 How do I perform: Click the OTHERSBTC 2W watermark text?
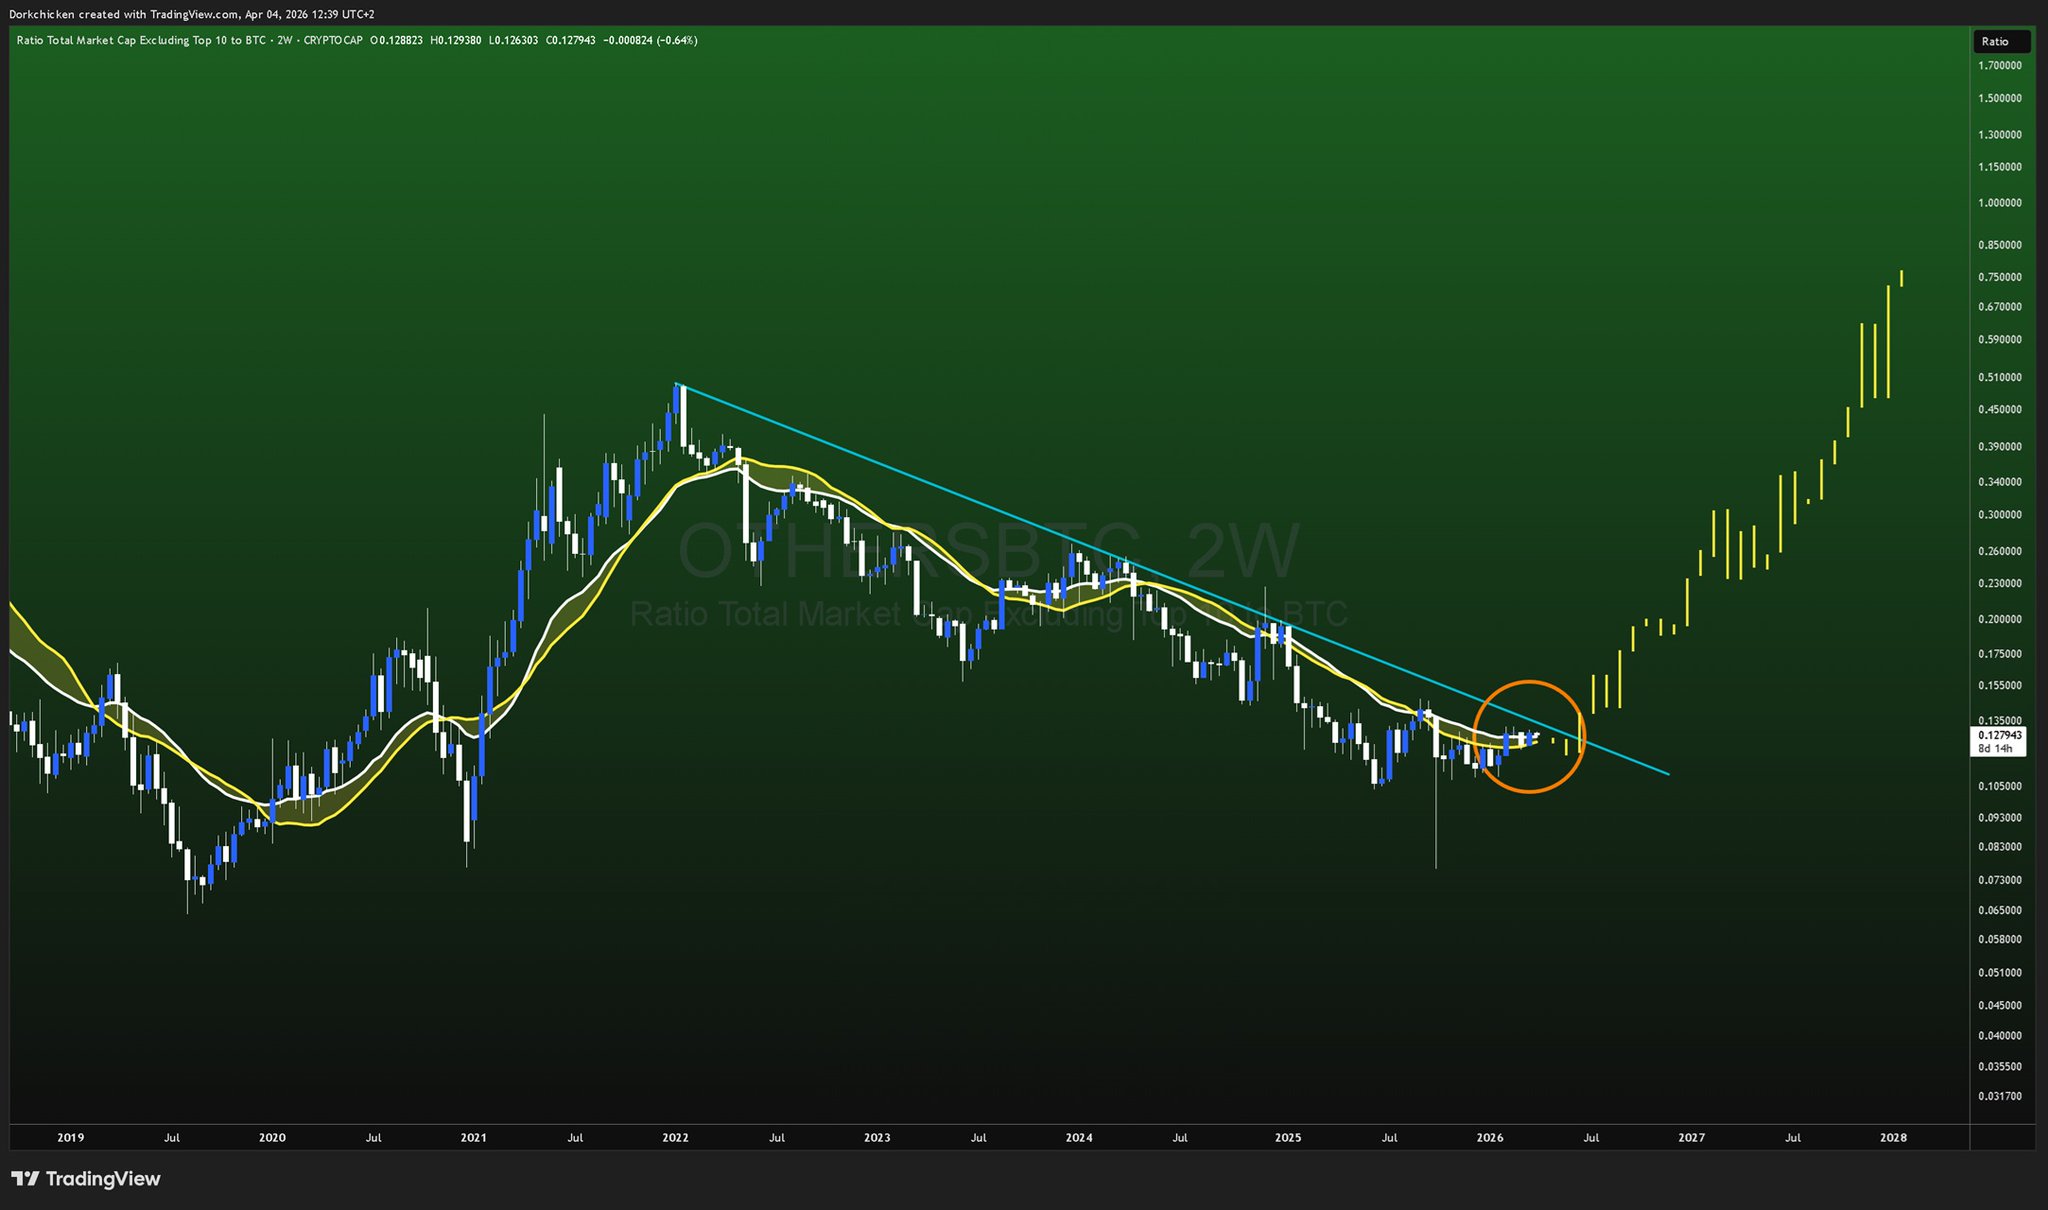(x=988, y=552)
